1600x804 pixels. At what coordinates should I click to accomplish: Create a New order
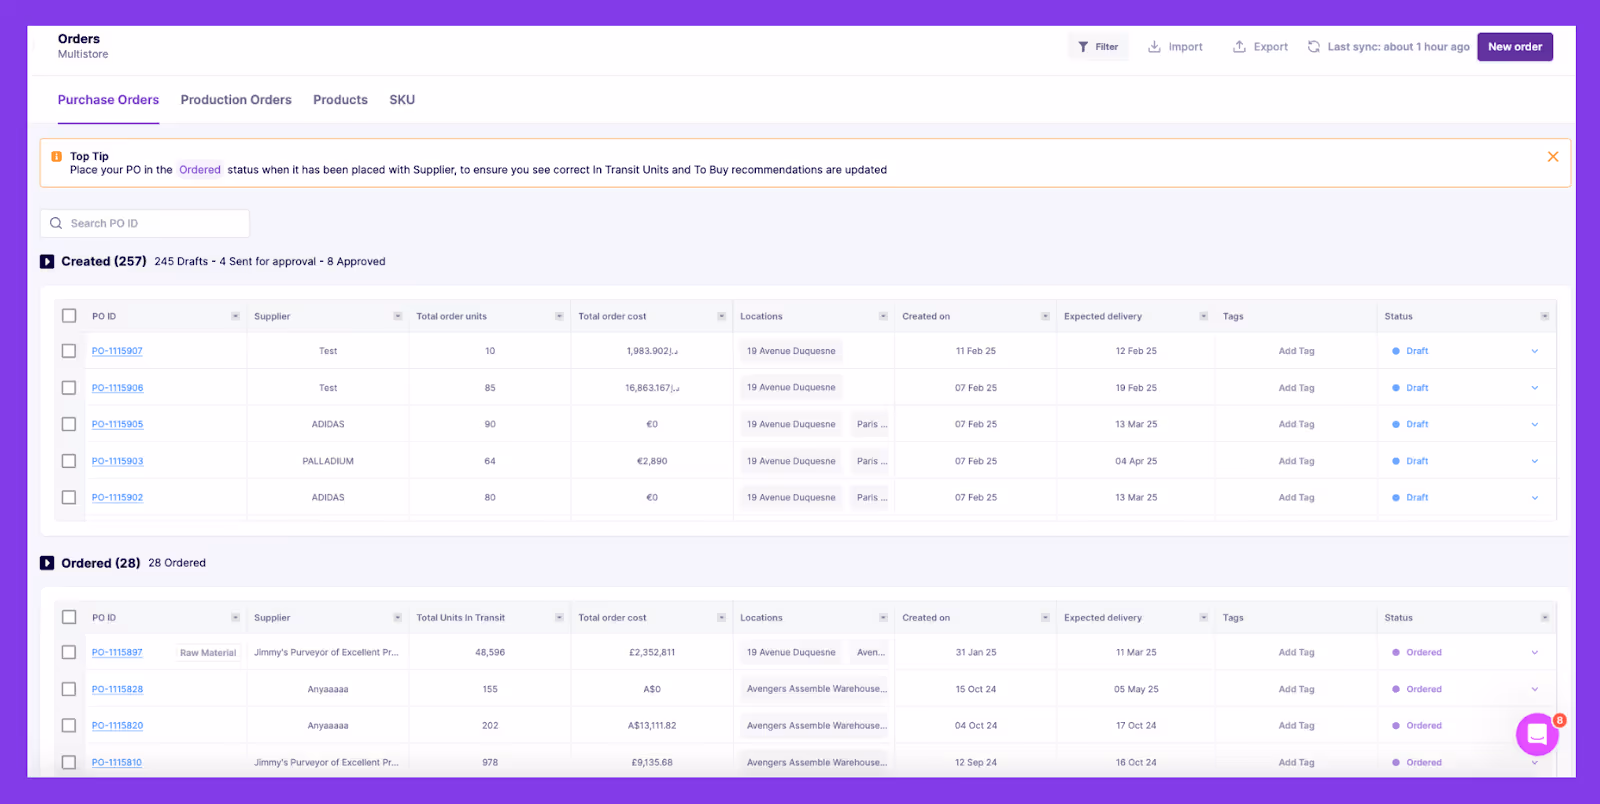[1515, 47]
